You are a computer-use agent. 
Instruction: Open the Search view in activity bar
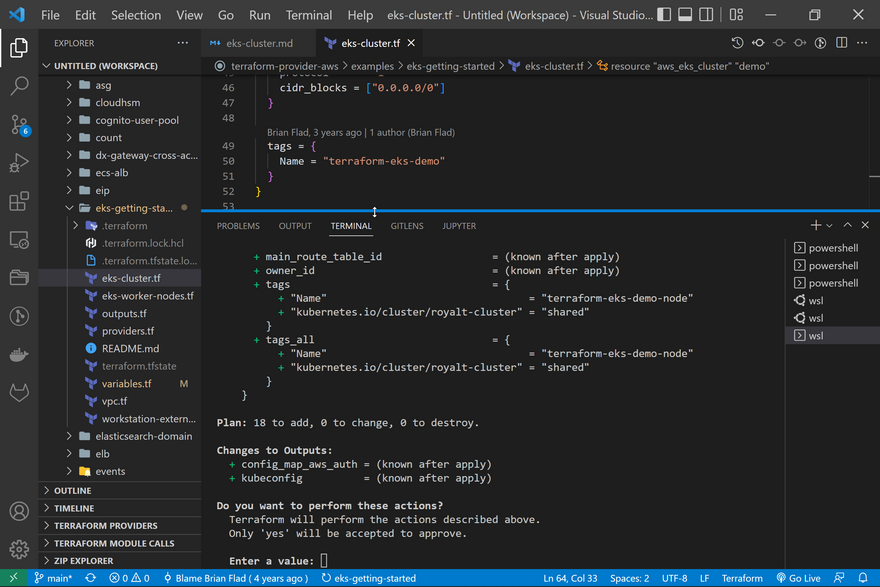click(19, 86)
